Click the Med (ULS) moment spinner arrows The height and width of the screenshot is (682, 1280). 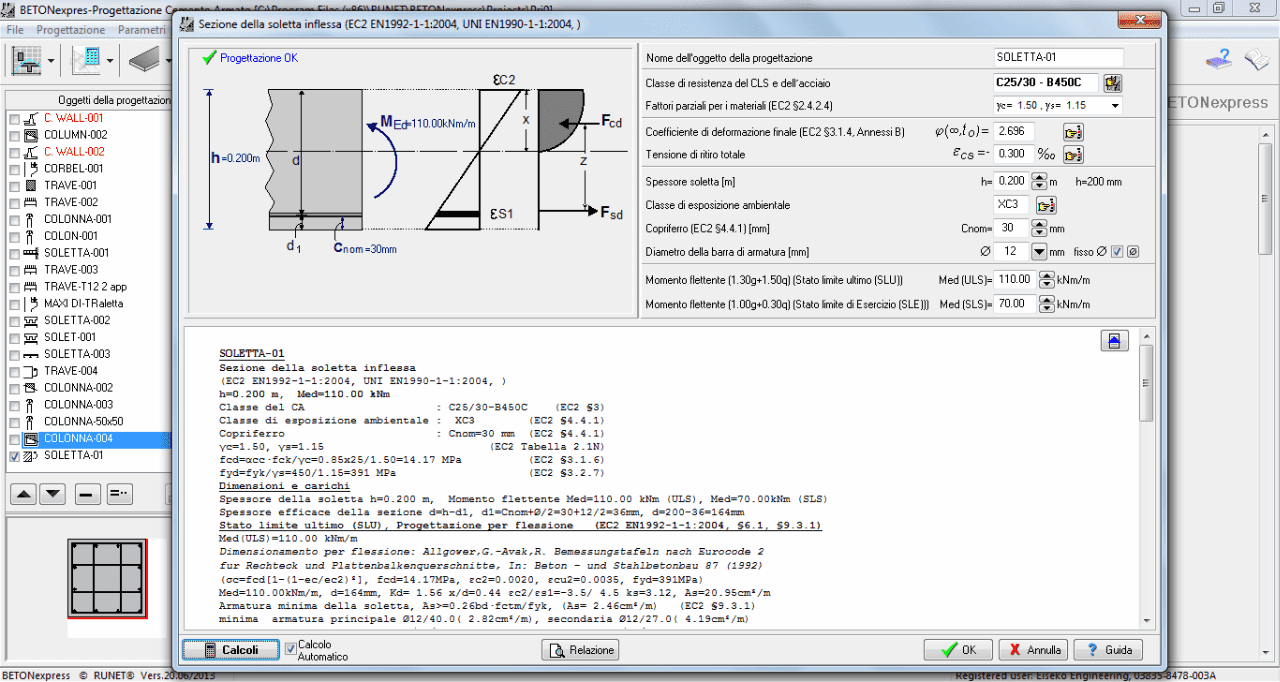tap(1046, 280)
